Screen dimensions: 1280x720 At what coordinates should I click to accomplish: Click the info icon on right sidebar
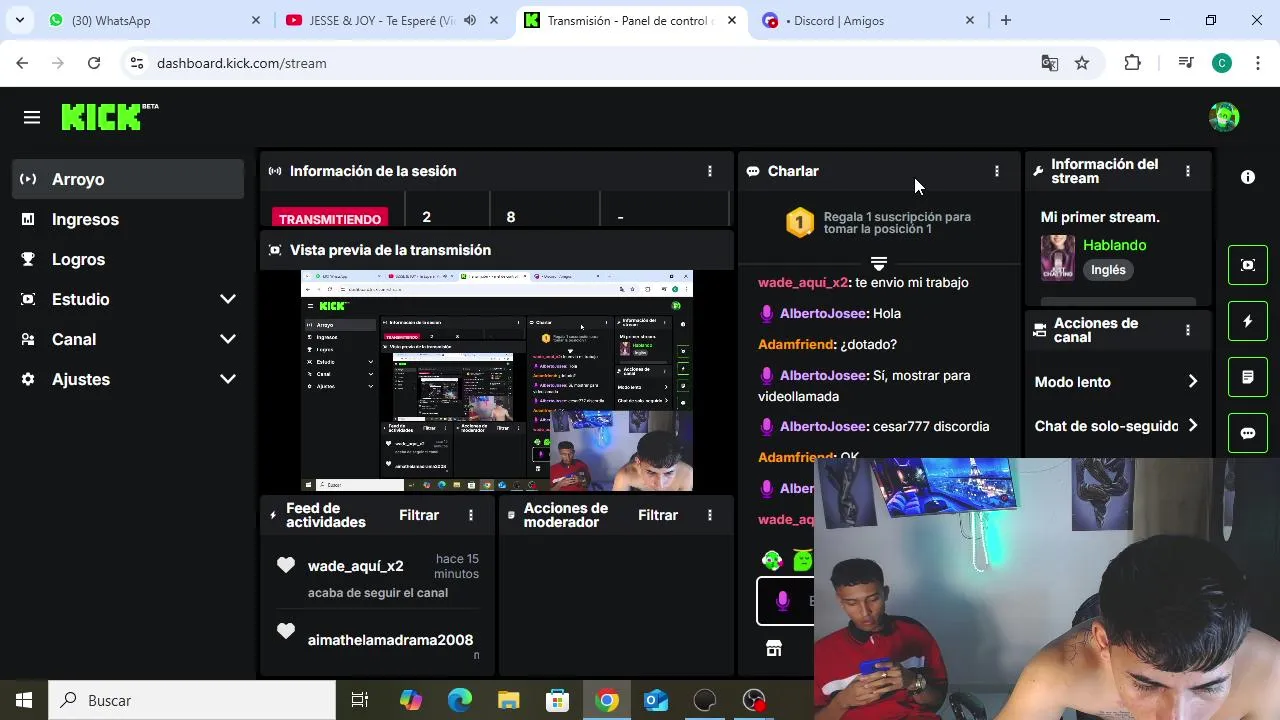pyautogui.click(x=1248, y=177)
